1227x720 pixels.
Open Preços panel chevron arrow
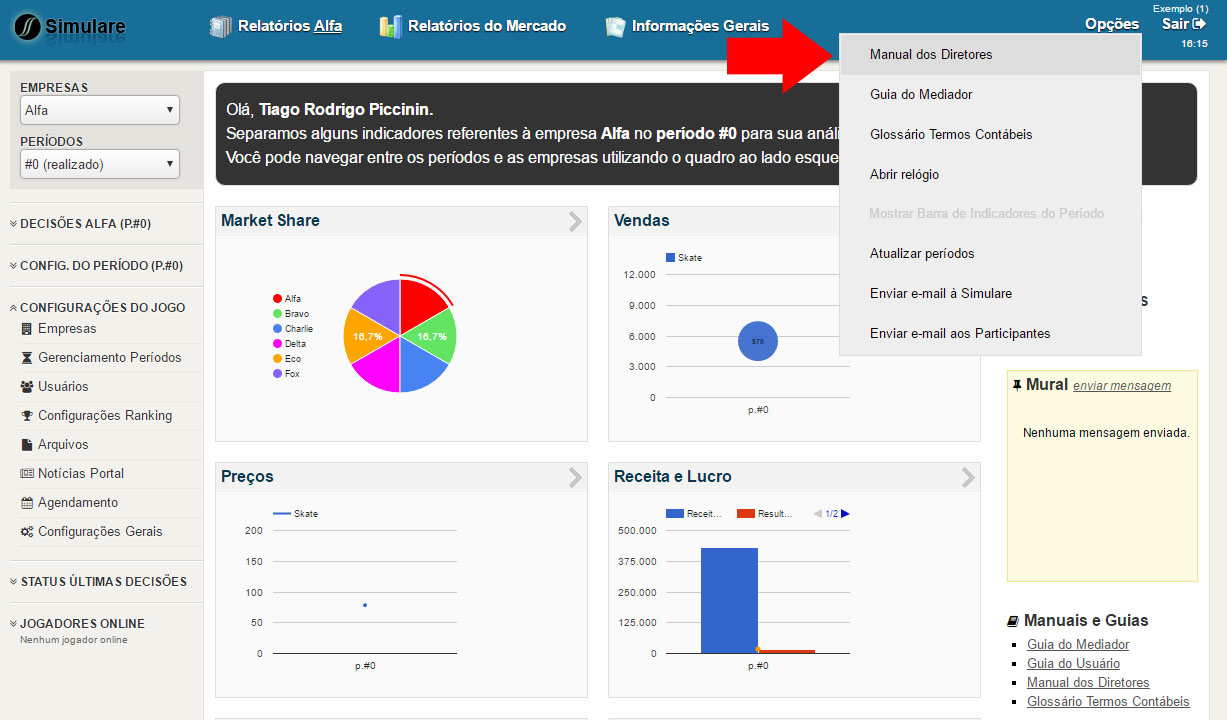(575, 477)
